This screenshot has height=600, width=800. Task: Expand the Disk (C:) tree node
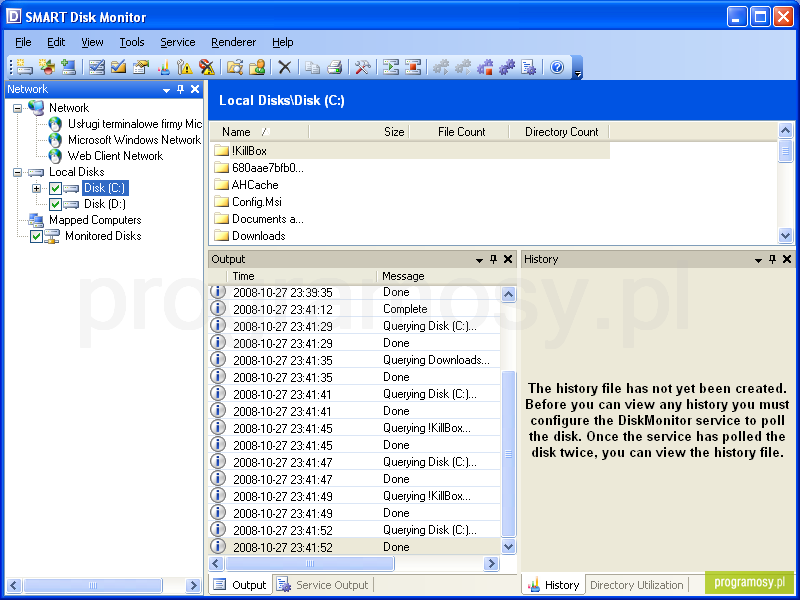[x=36, y=188]
